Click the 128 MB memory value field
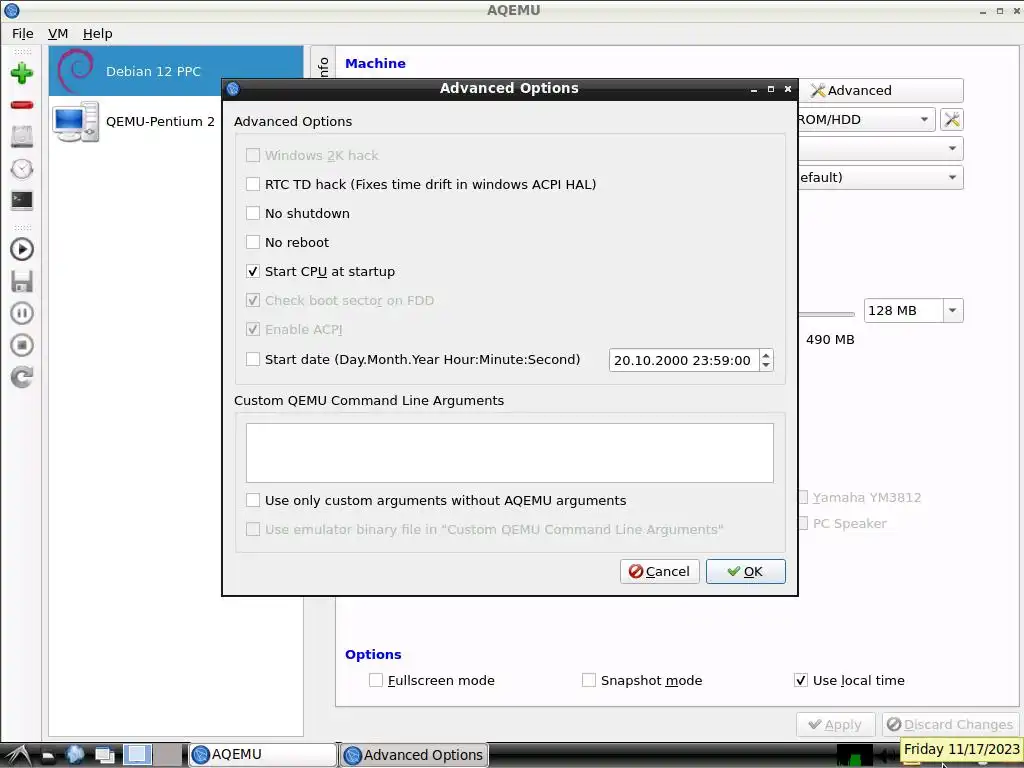 [903, 311]
